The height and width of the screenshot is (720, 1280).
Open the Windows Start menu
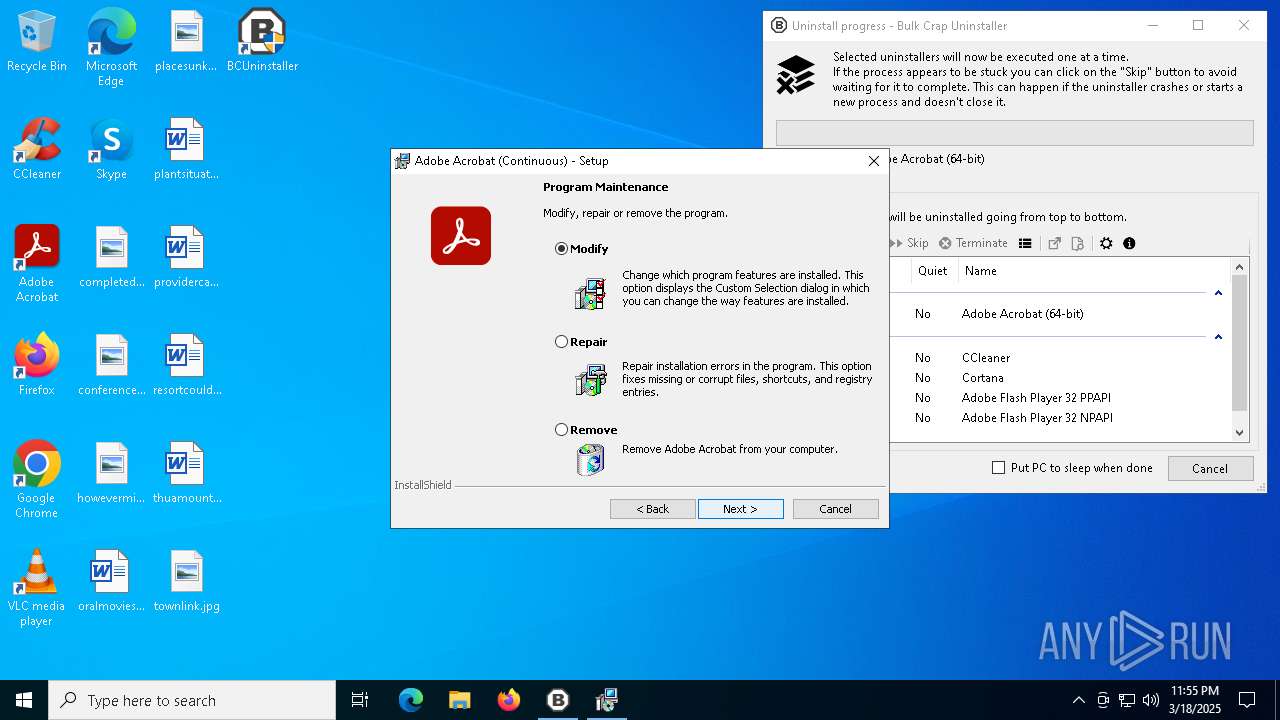coord(24,700)
